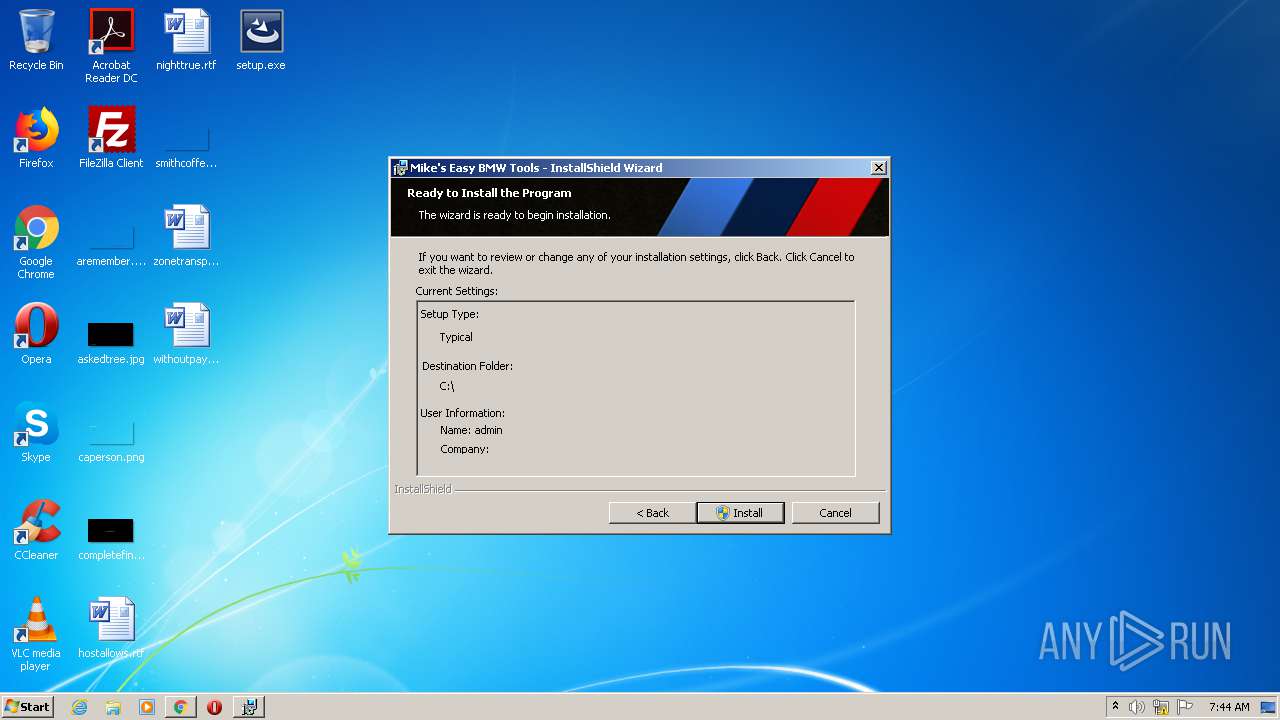
Task: Select setup.exe desktop icon
Action: [261, 41]
